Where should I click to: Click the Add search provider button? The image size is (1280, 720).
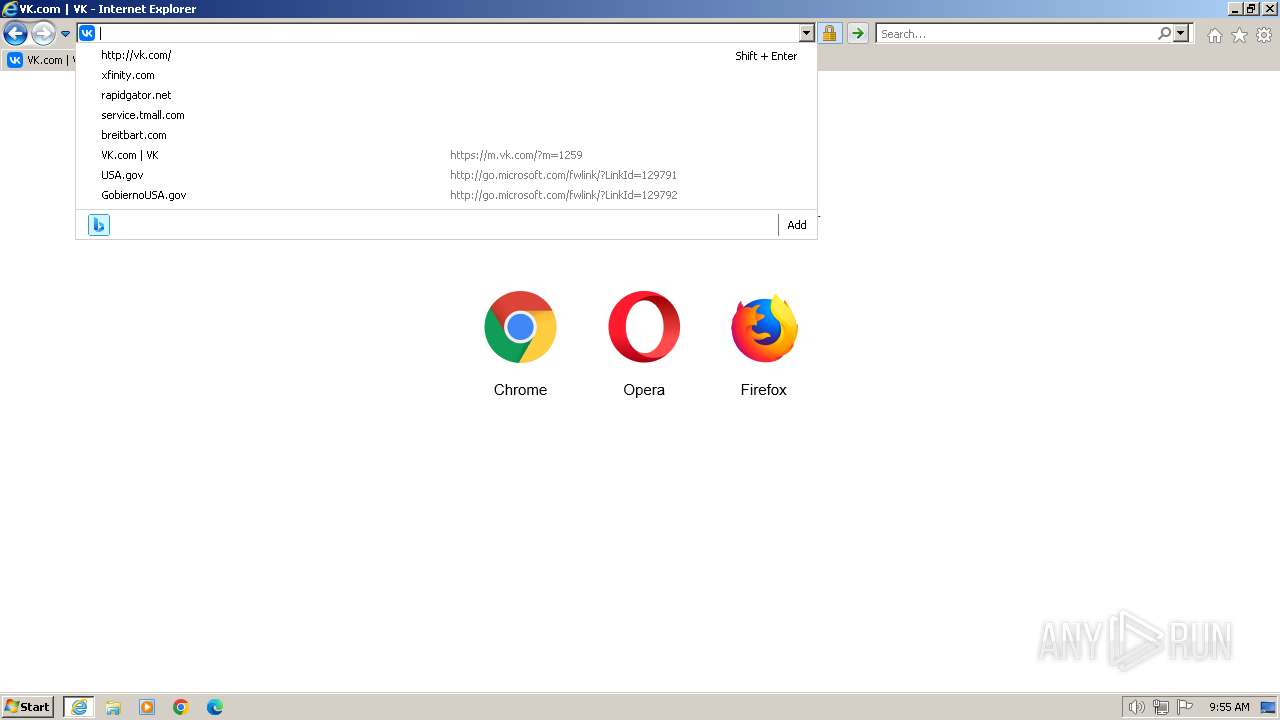pyautogui.click(x=797, y=225)
